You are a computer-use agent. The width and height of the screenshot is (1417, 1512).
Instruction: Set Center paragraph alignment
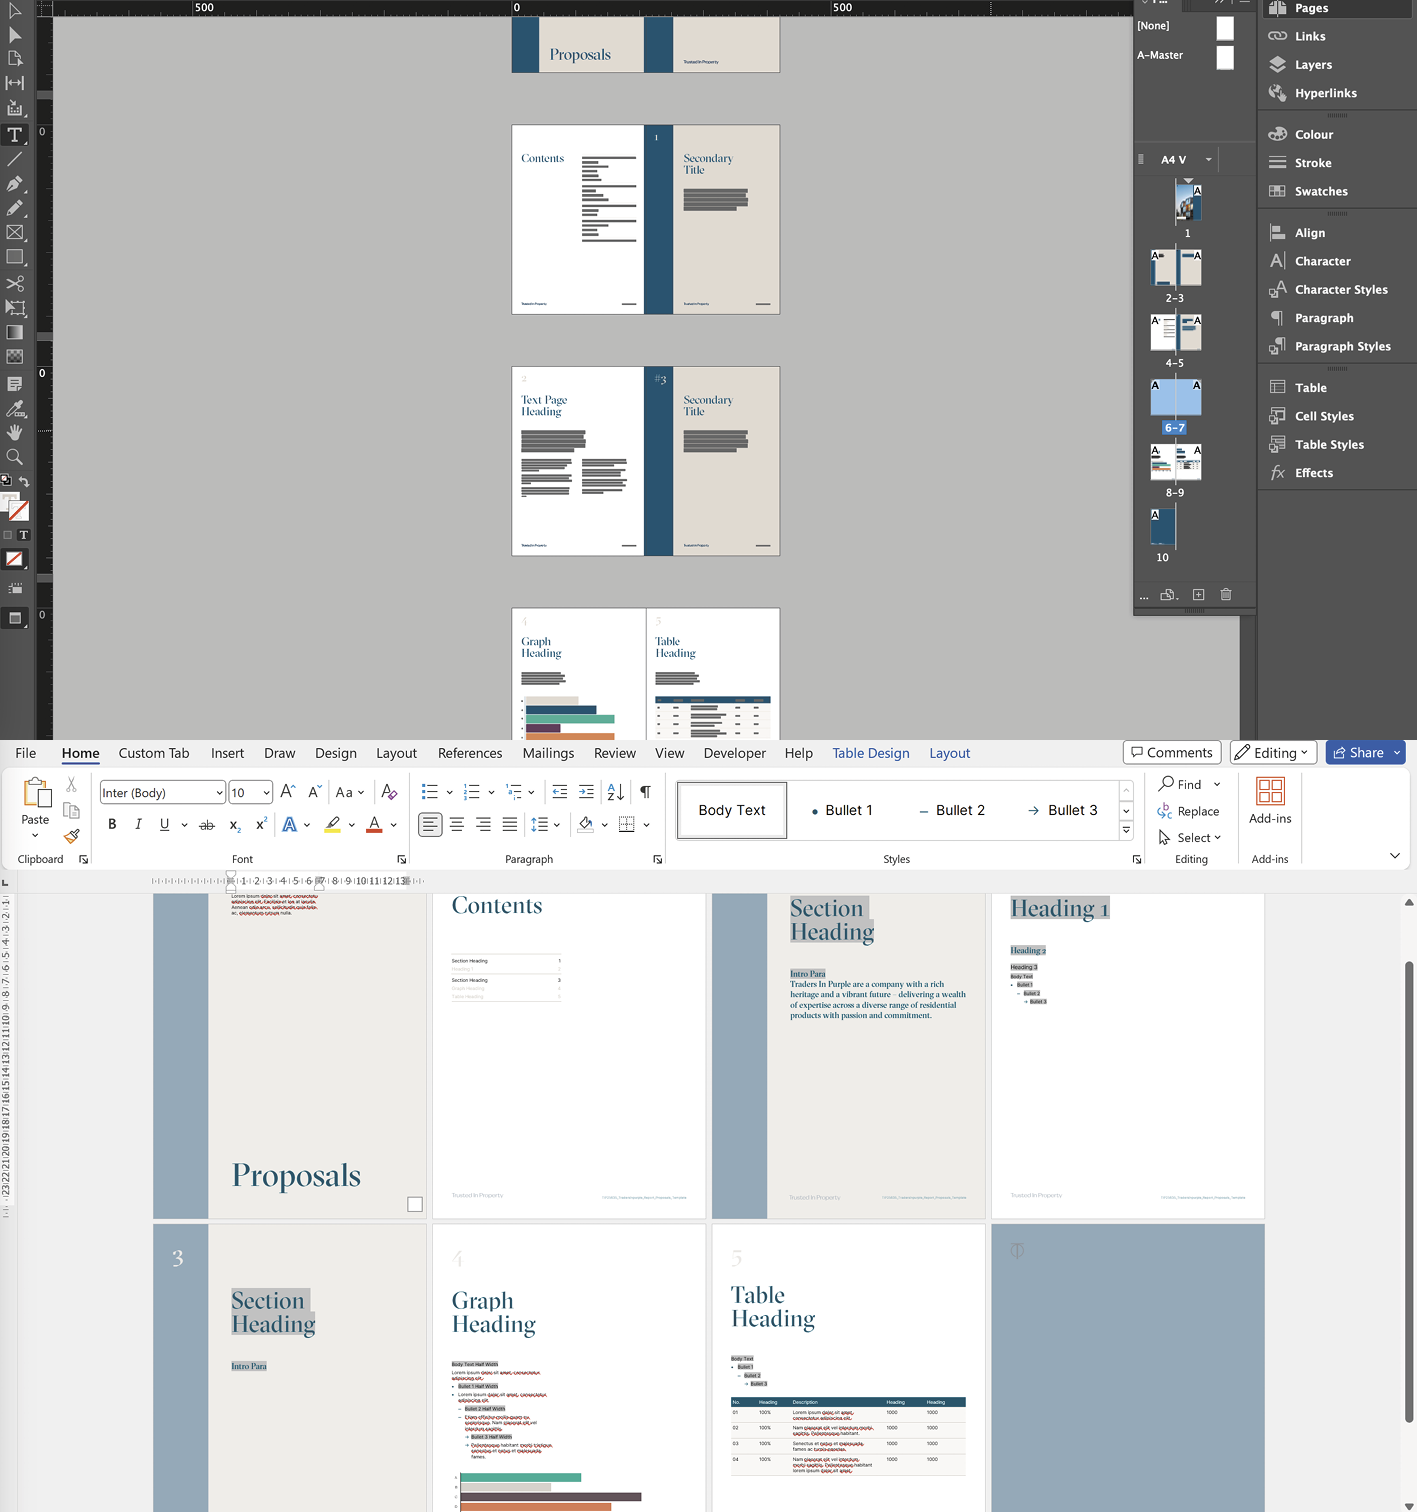click(x=457, y=824)
